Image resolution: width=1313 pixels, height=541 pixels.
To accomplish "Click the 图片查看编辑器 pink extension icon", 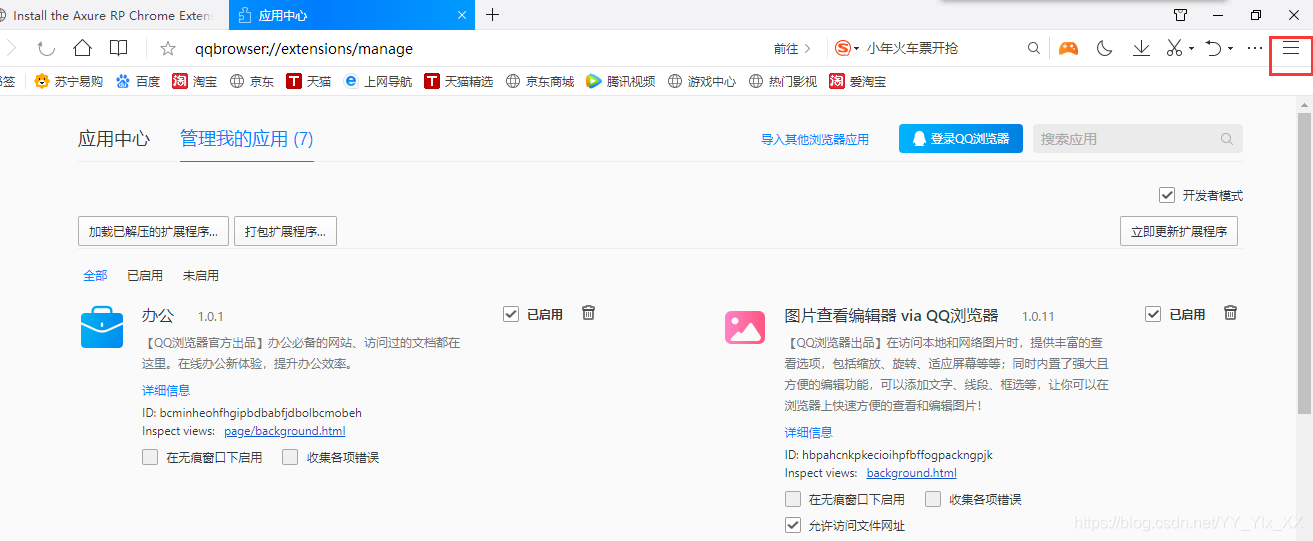I will (x=745, y=326).
